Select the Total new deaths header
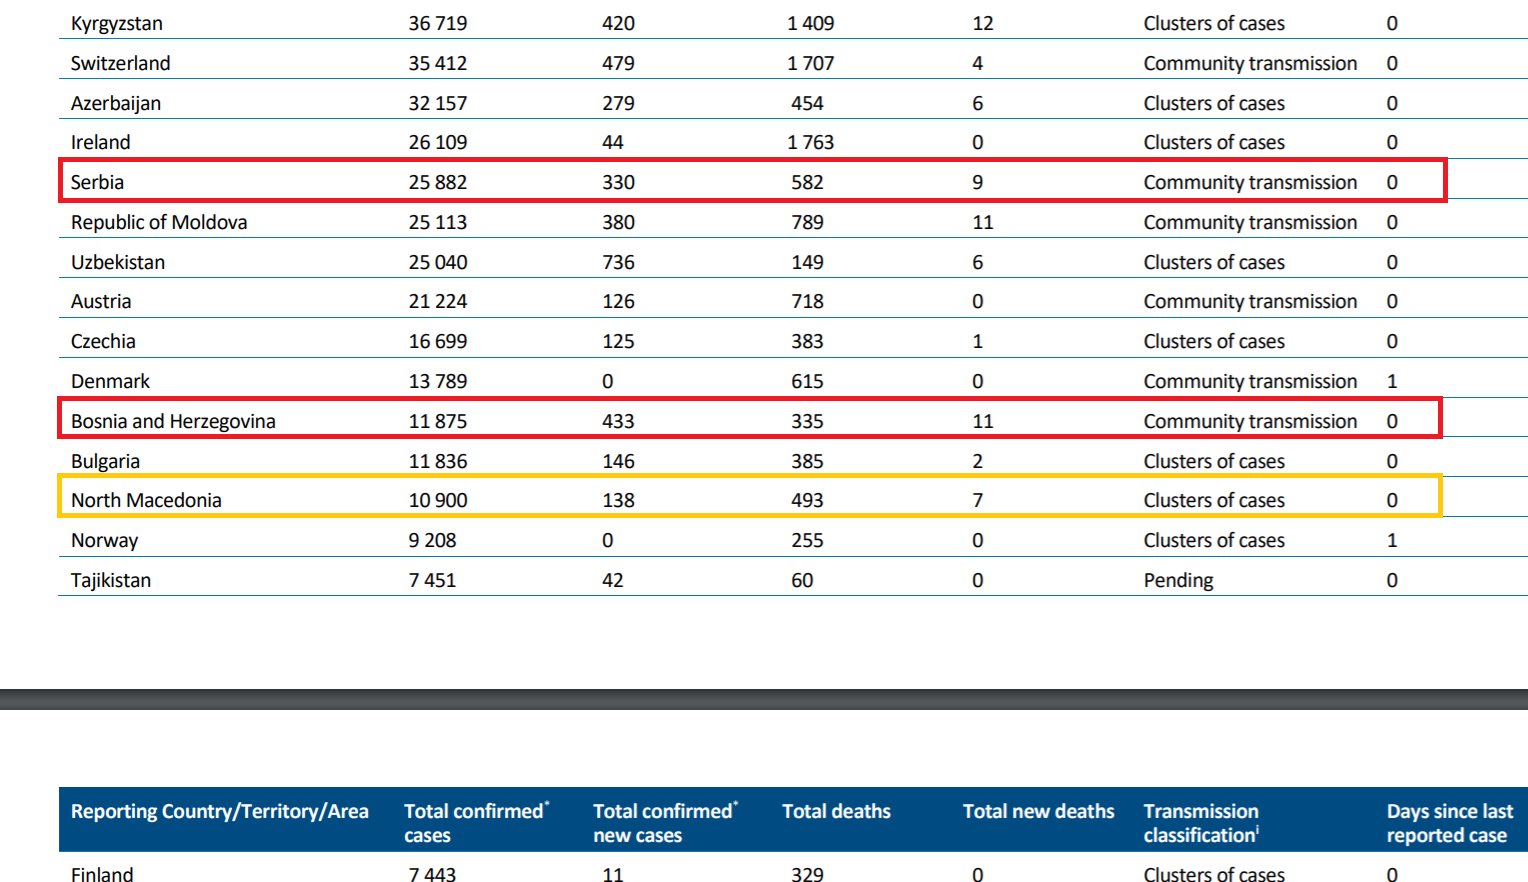This screenshot has width=1528, height=882. pyautogui.click(x=1038, y=811)
